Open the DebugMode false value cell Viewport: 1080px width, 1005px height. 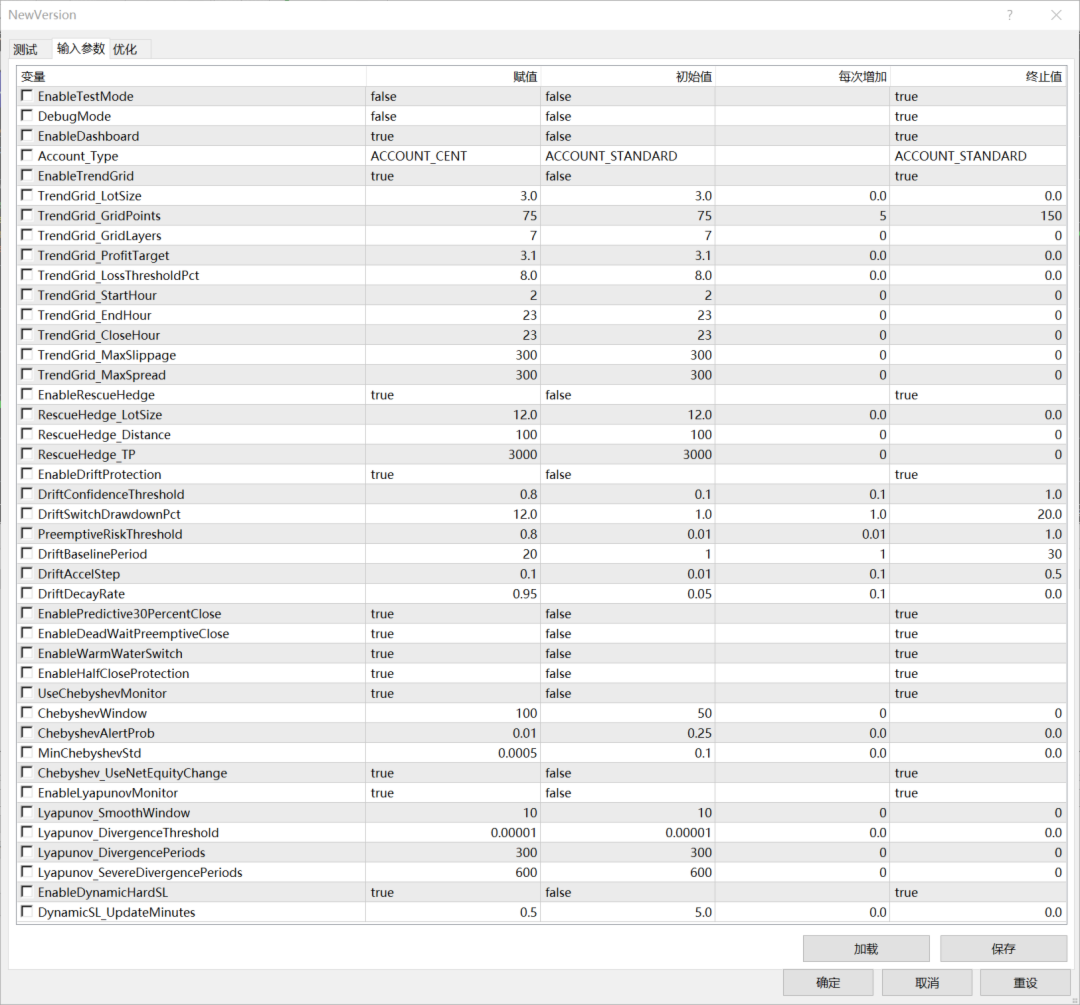(453, 116)
